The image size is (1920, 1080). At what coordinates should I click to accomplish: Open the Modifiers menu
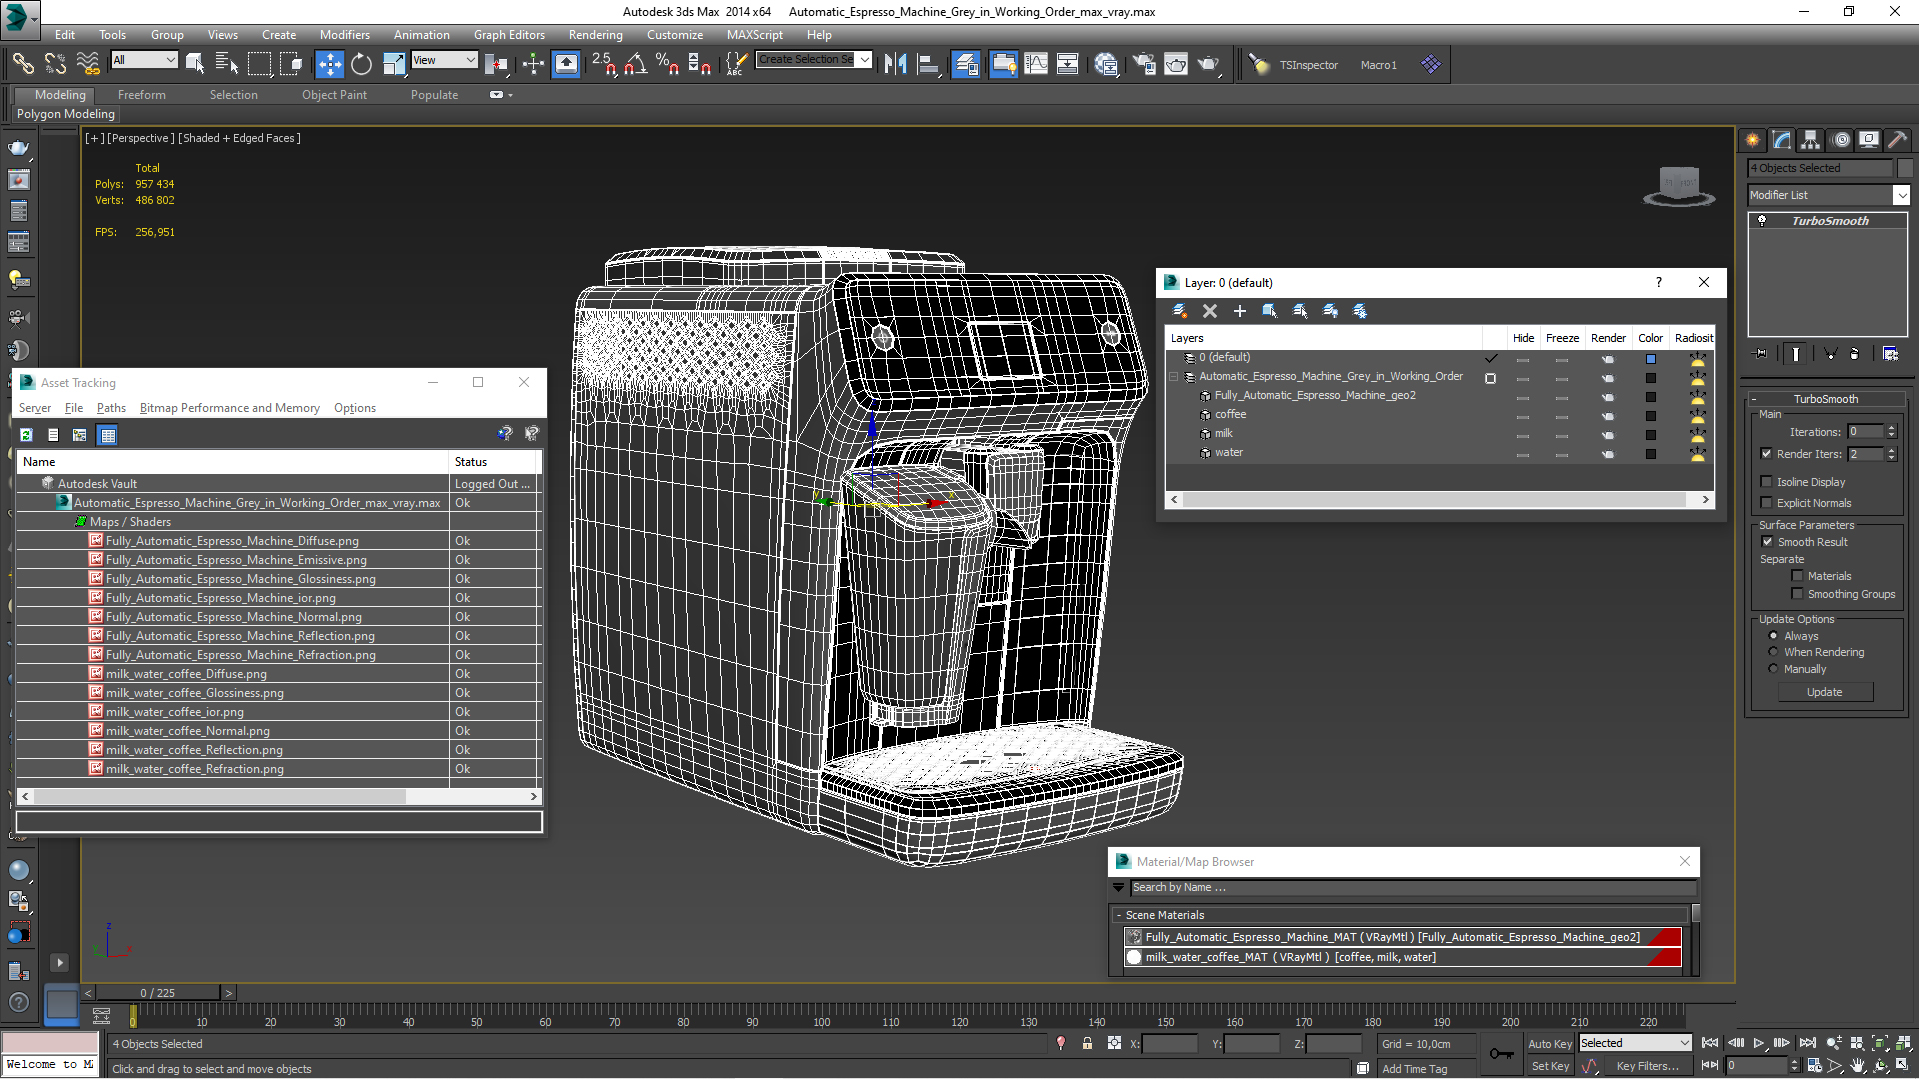pos(344,35)
